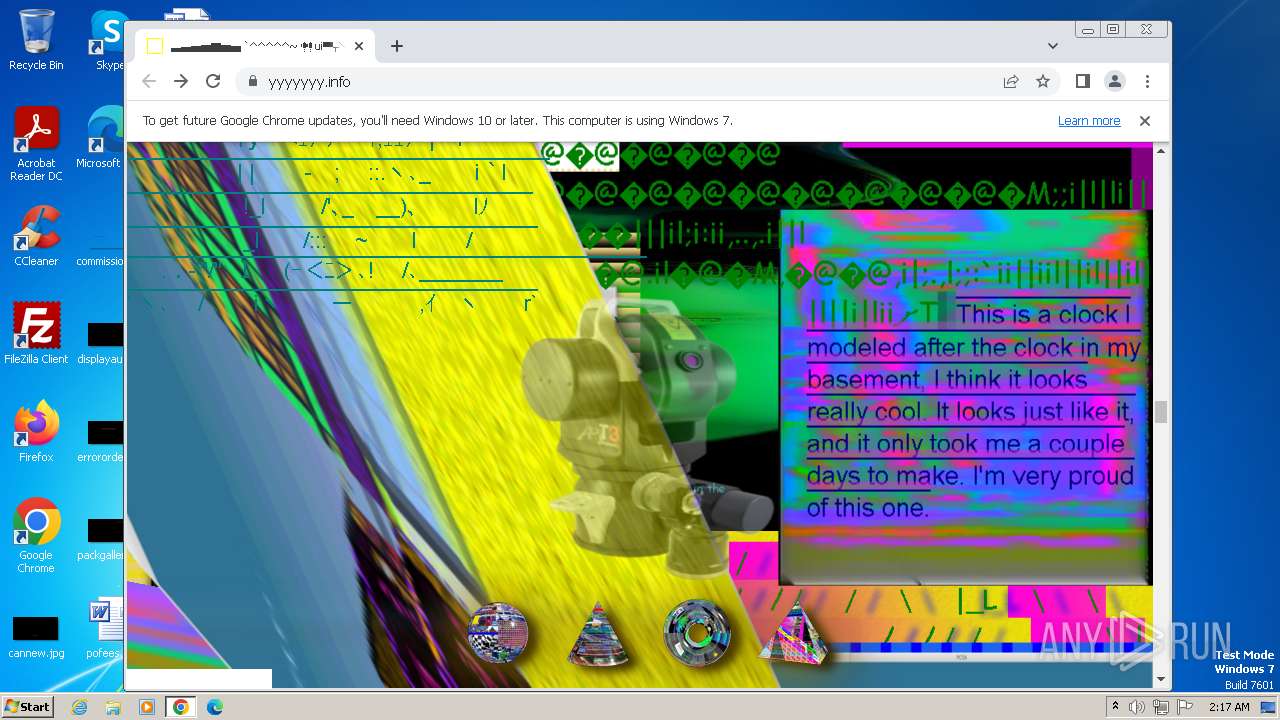Open Internet Explorer from the taskbar
Screen dimensions: 1280x720
coord(80,707)
